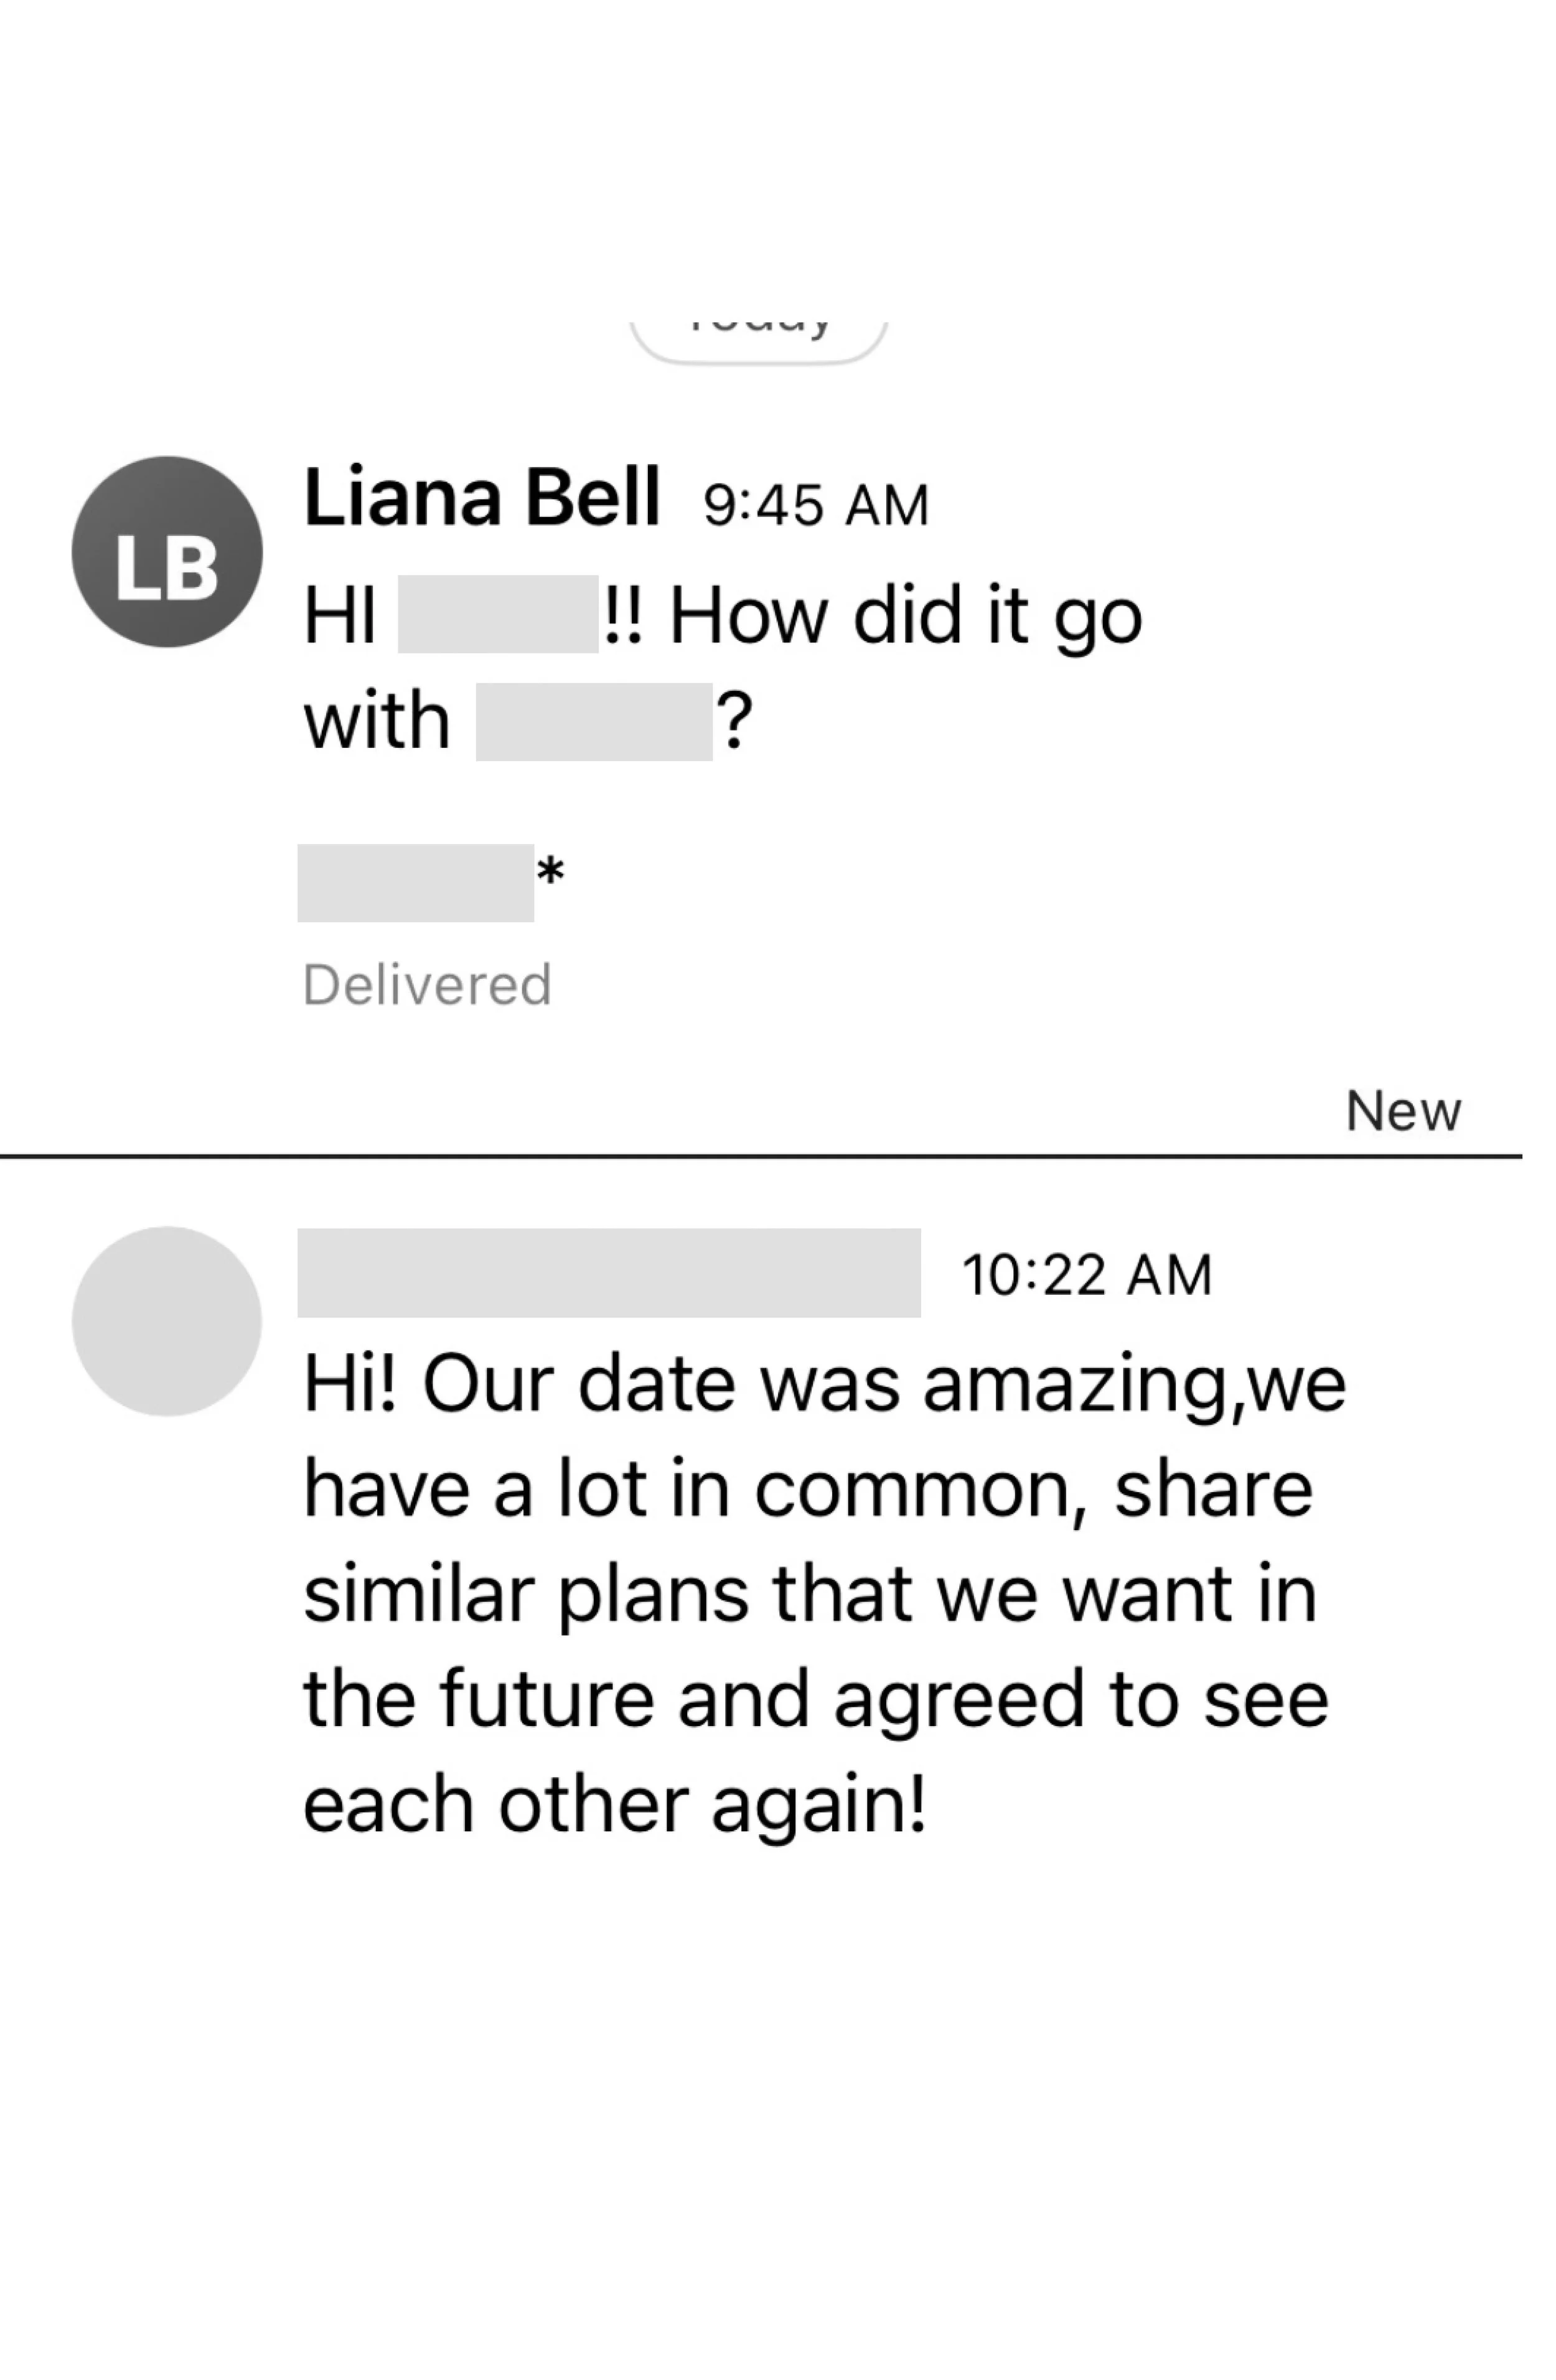Click the "similar plans that we want" line

click(x=809, y=1594)
